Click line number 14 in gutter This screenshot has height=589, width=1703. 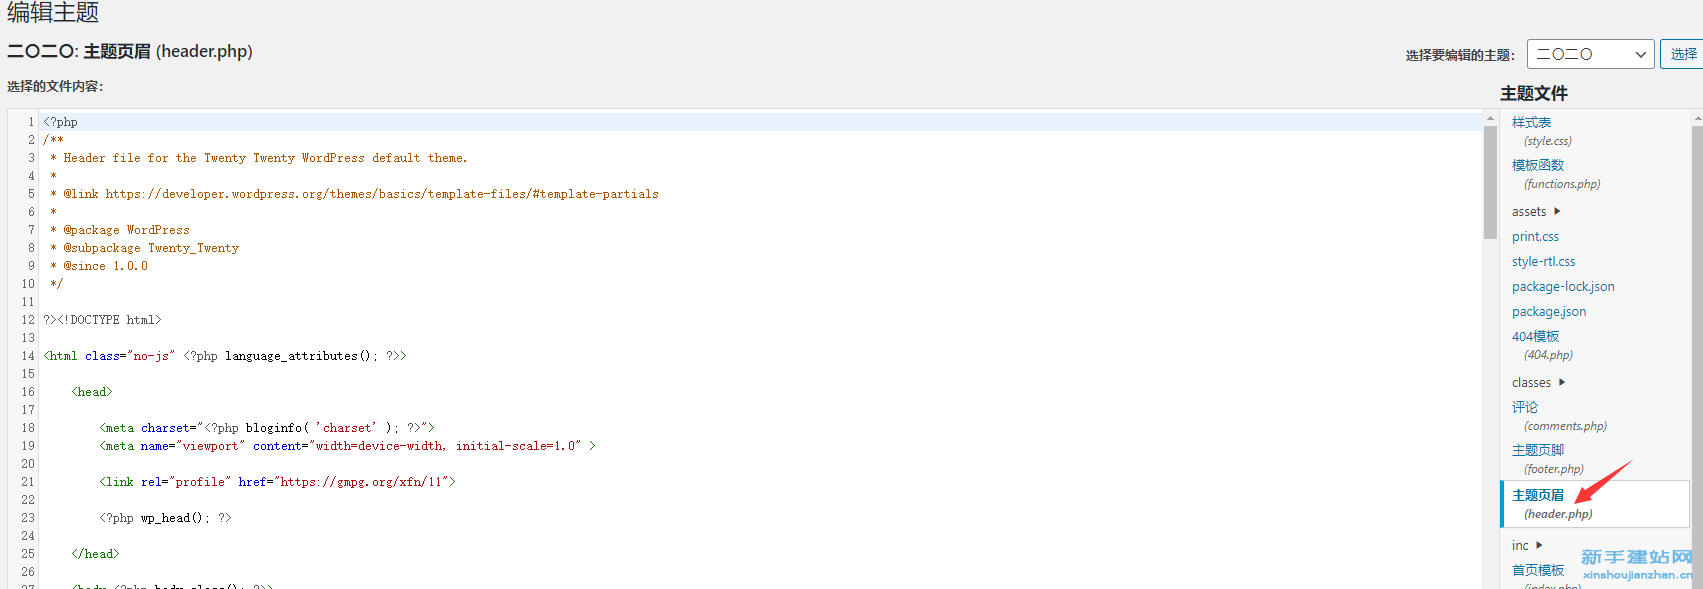click(28, 356)
